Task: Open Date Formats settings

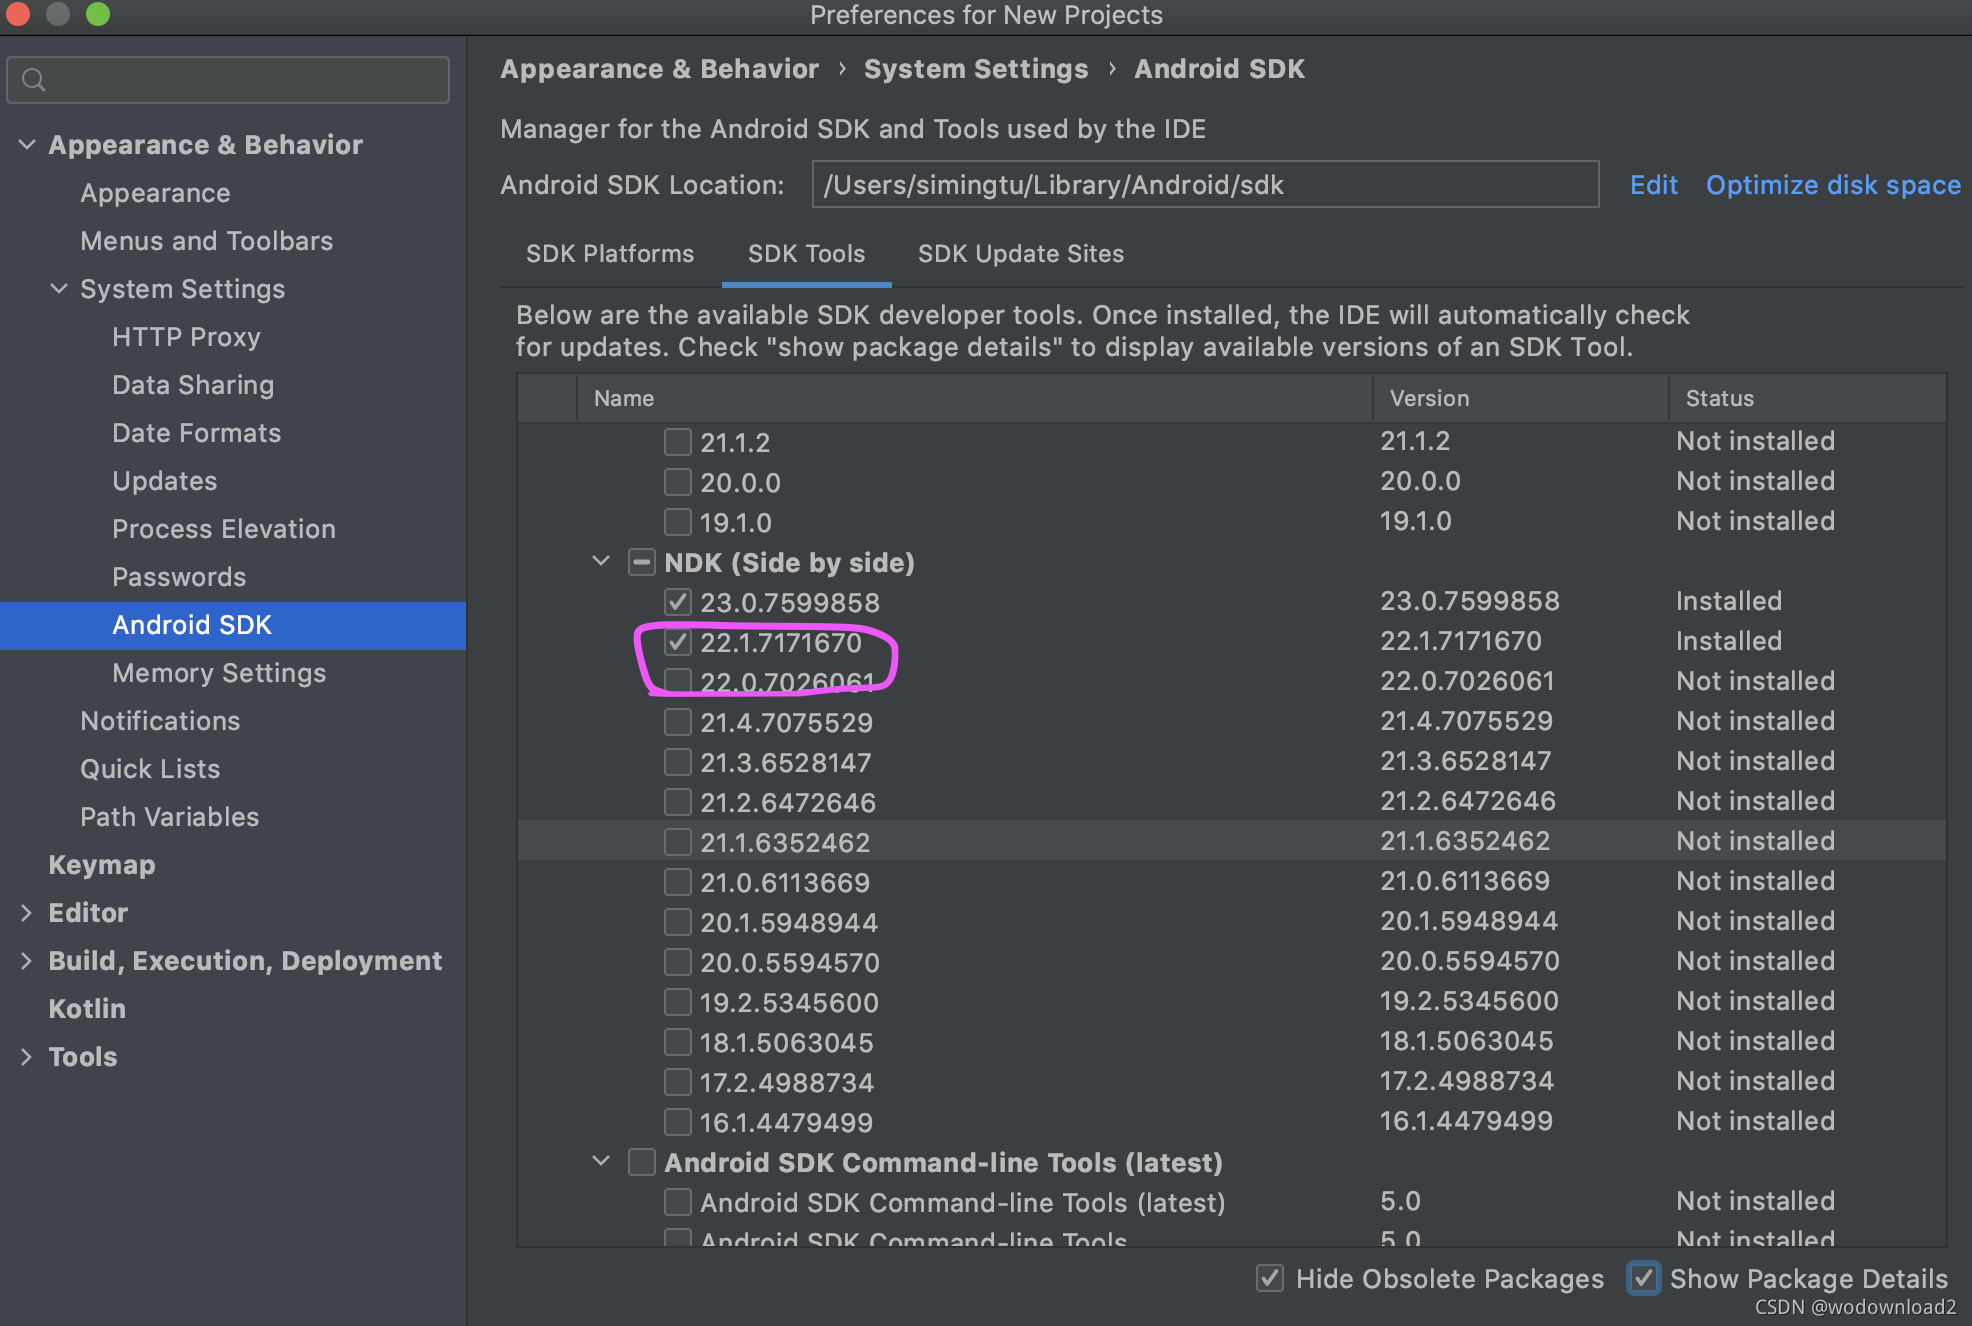Action: pyautogui.click(x=196, y=433)
